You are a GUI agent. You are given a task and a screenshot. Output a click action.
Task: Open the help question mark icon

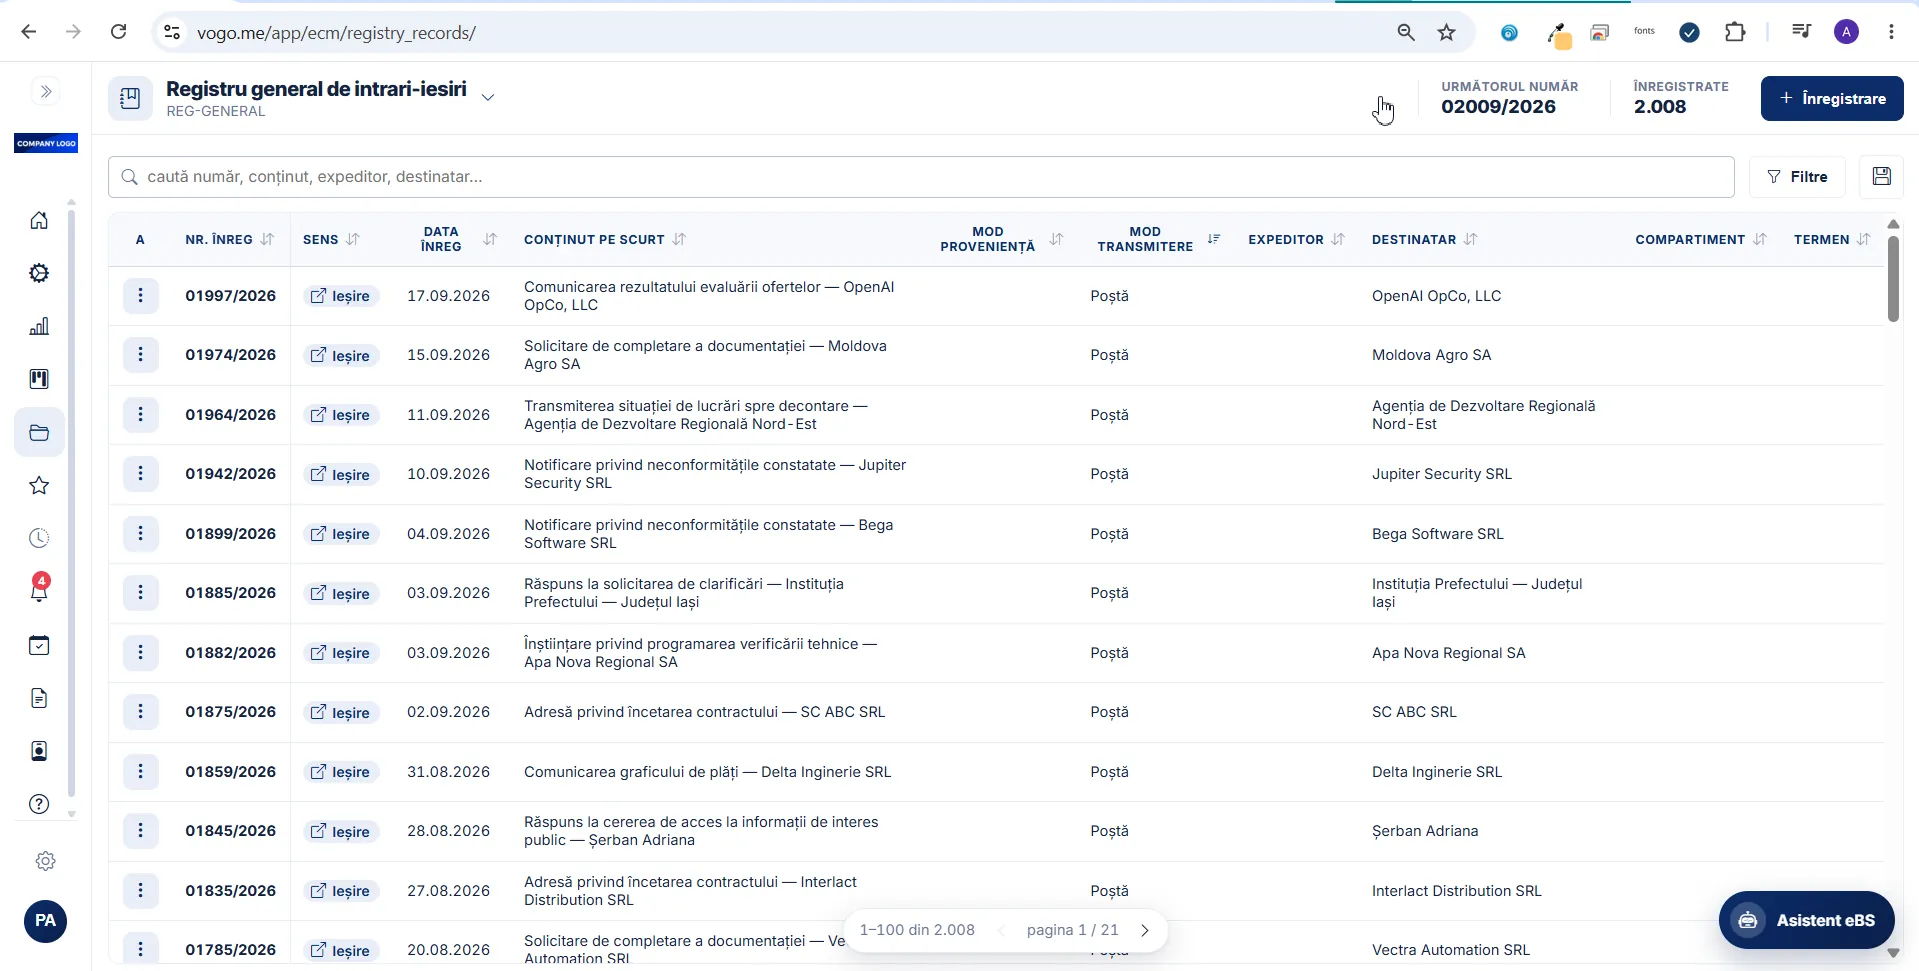coord(39,804)
